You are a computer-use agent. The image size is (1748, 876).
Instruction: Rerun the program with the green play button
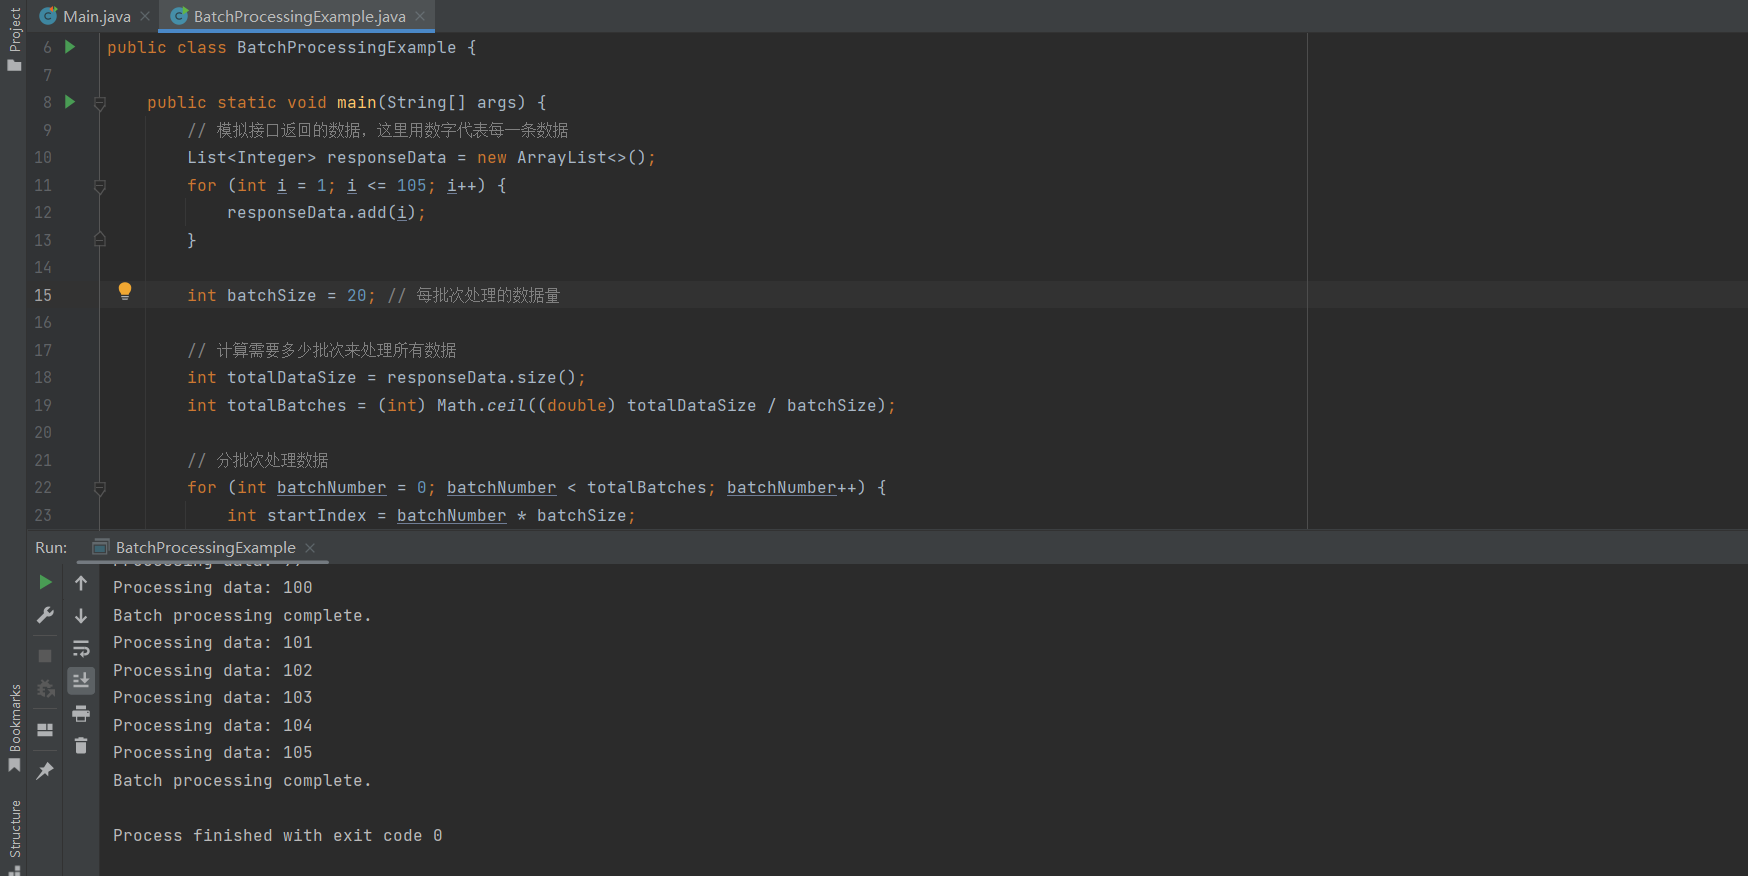pyautogui.click(x=45, y=582)
